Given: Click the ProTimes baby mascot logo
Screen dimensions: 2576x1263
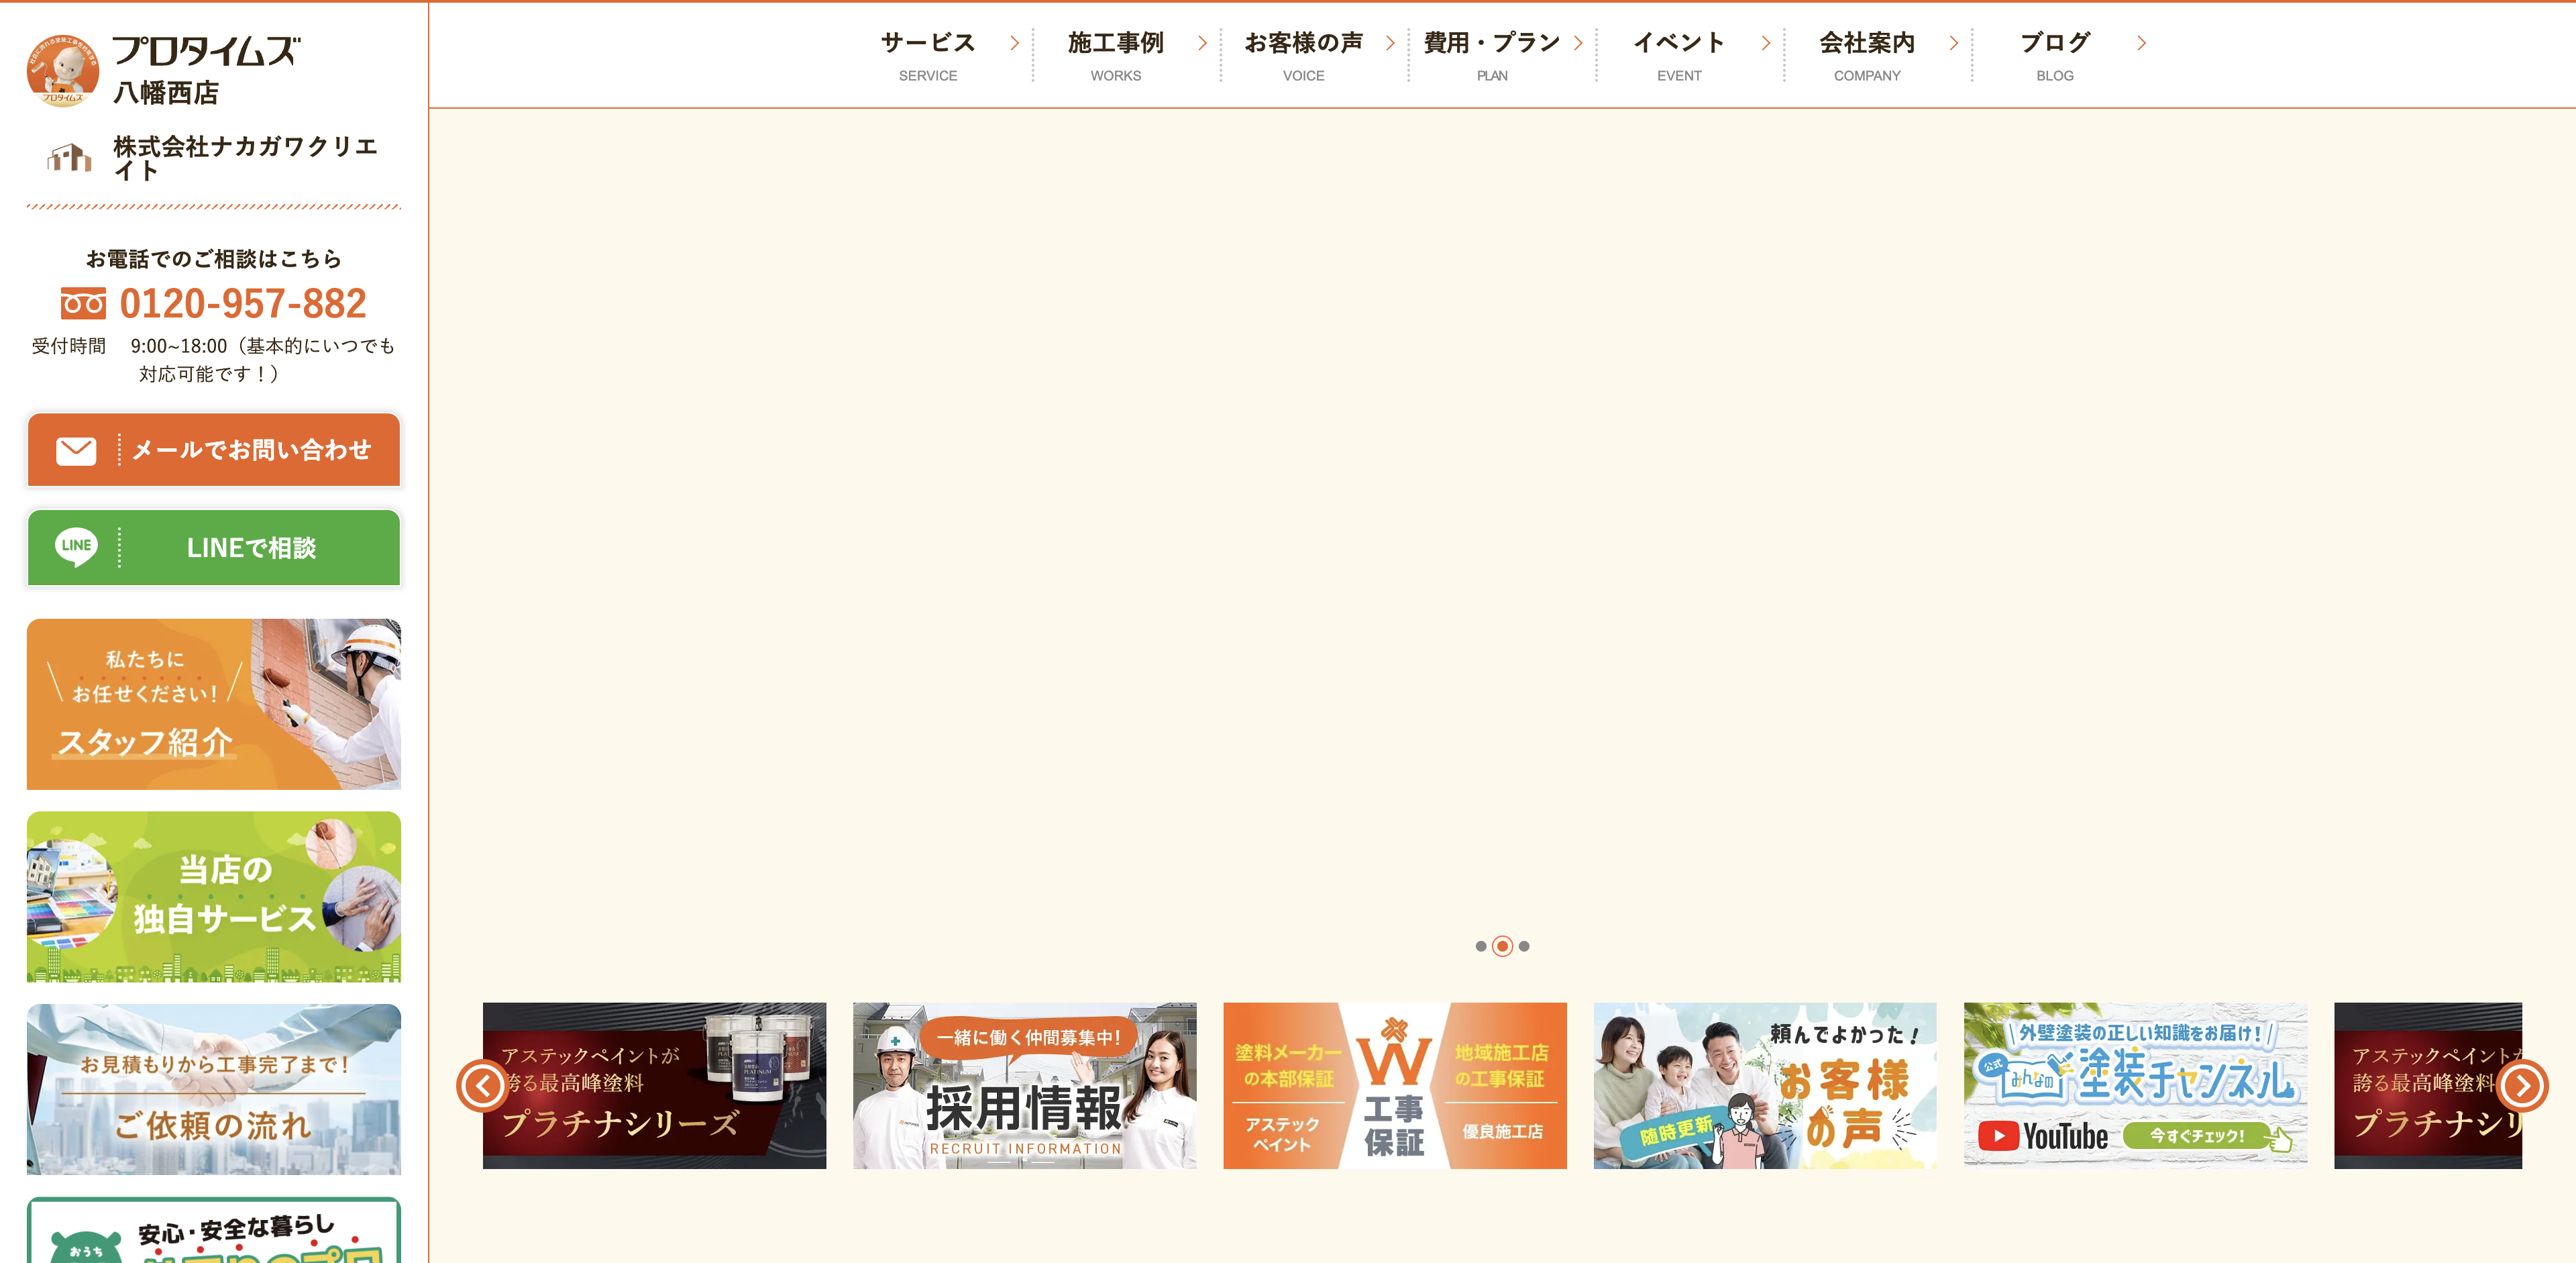Looking at the screenshot, I should coord(63,70).
